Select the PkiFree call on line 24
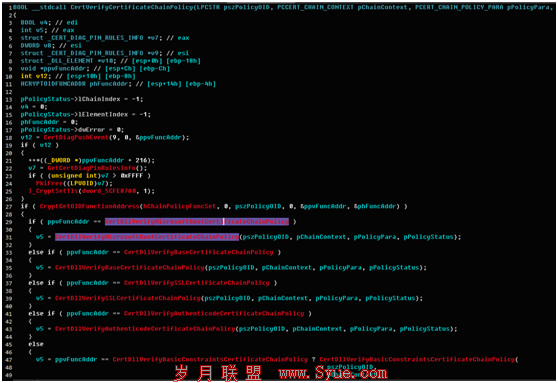 [49, 183]
